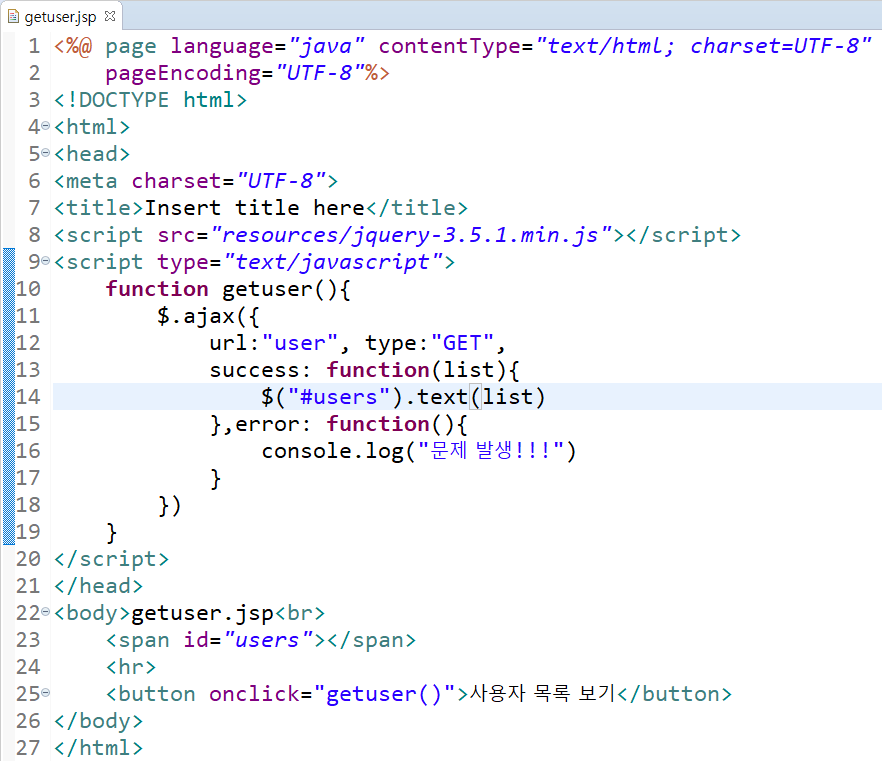Image resolution: width=882 pixels, height=761 pixels.
Task: Click the "#users" selector string
Action: [339, 397]
